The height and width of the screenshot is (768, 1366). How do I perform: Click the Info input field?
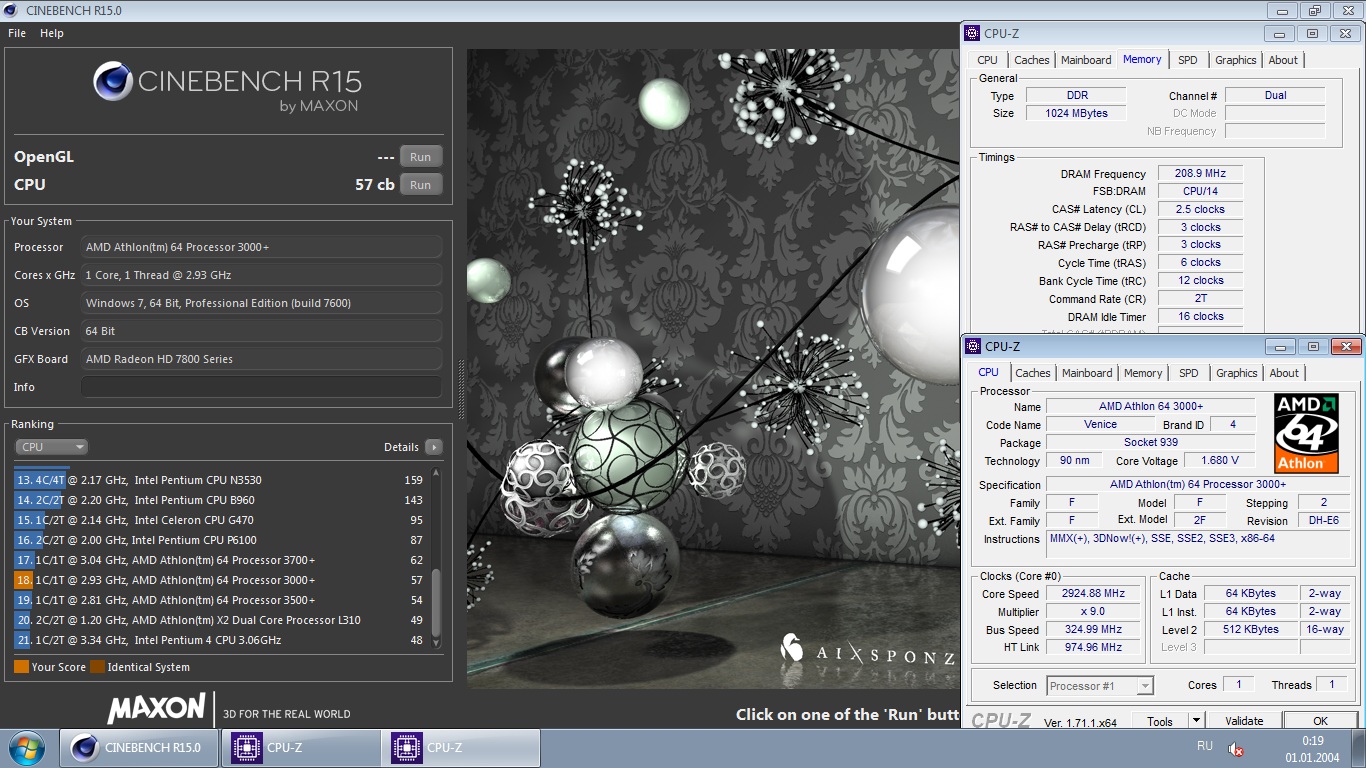point(261,387)
